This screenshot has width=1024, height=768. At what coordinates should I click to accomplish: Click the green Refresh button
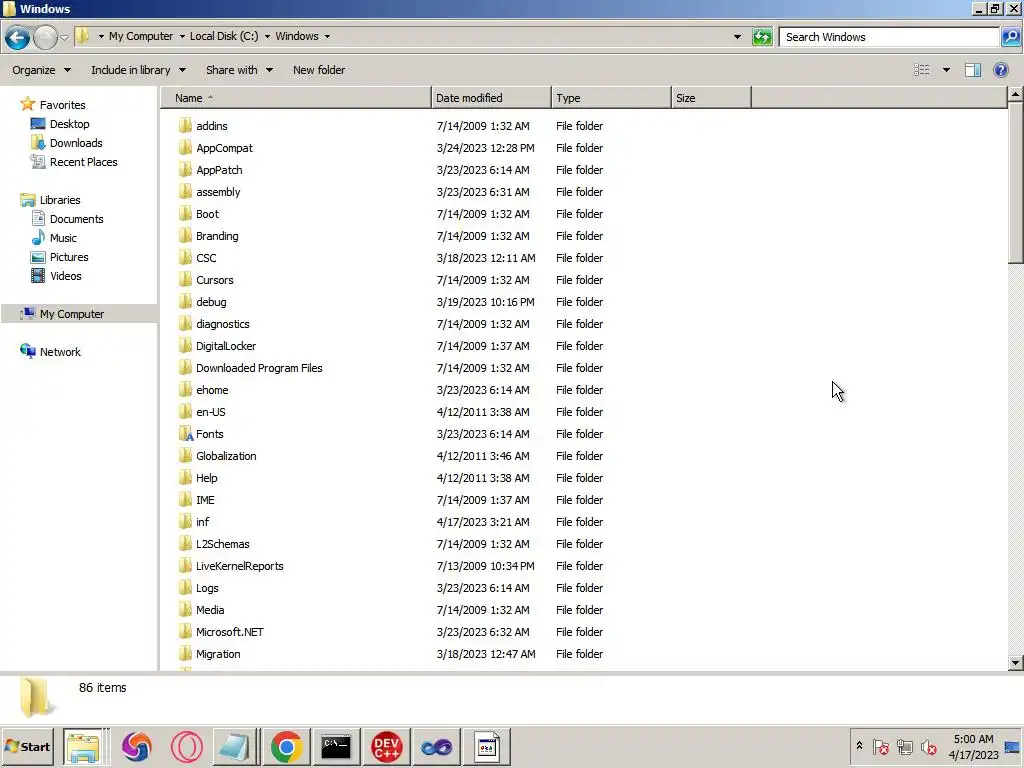(762, 37)
